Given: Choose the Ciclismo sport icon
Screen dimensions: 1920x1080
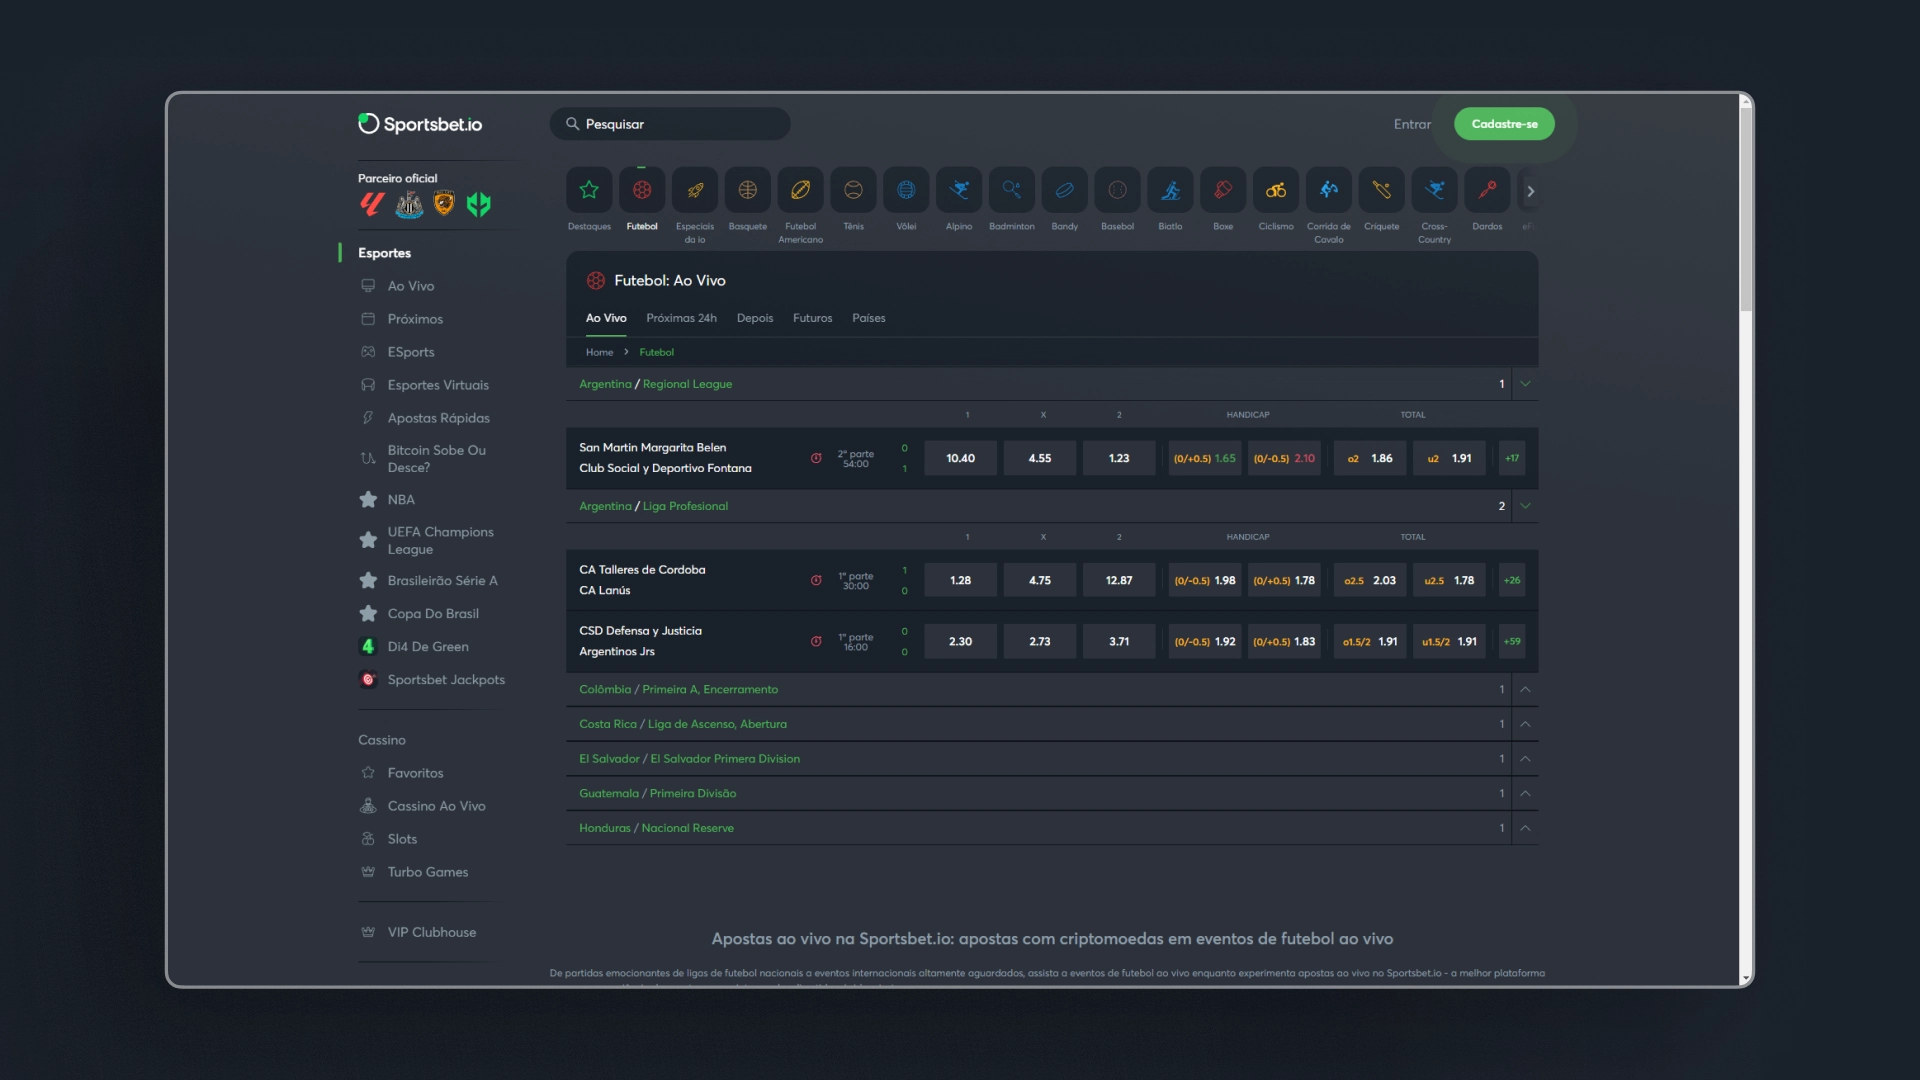Looking at the screenshot, I should point(1276,190).
